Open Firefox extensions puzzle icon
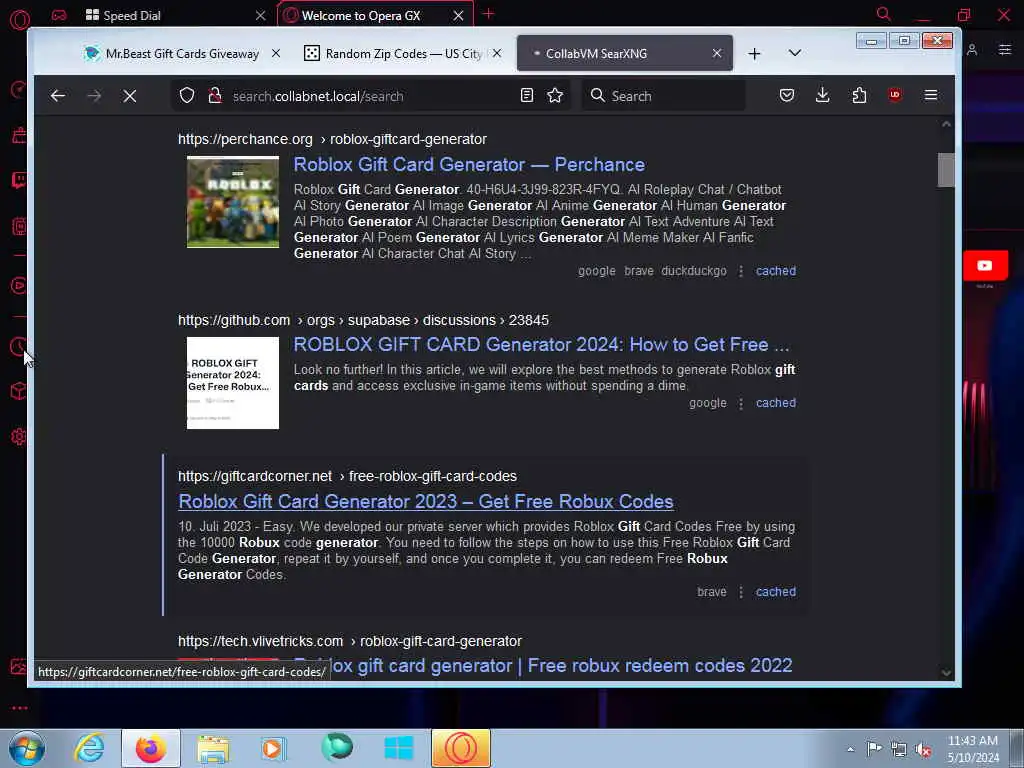The height and width of the screenshot is (768, 1024). coord(859,95)
